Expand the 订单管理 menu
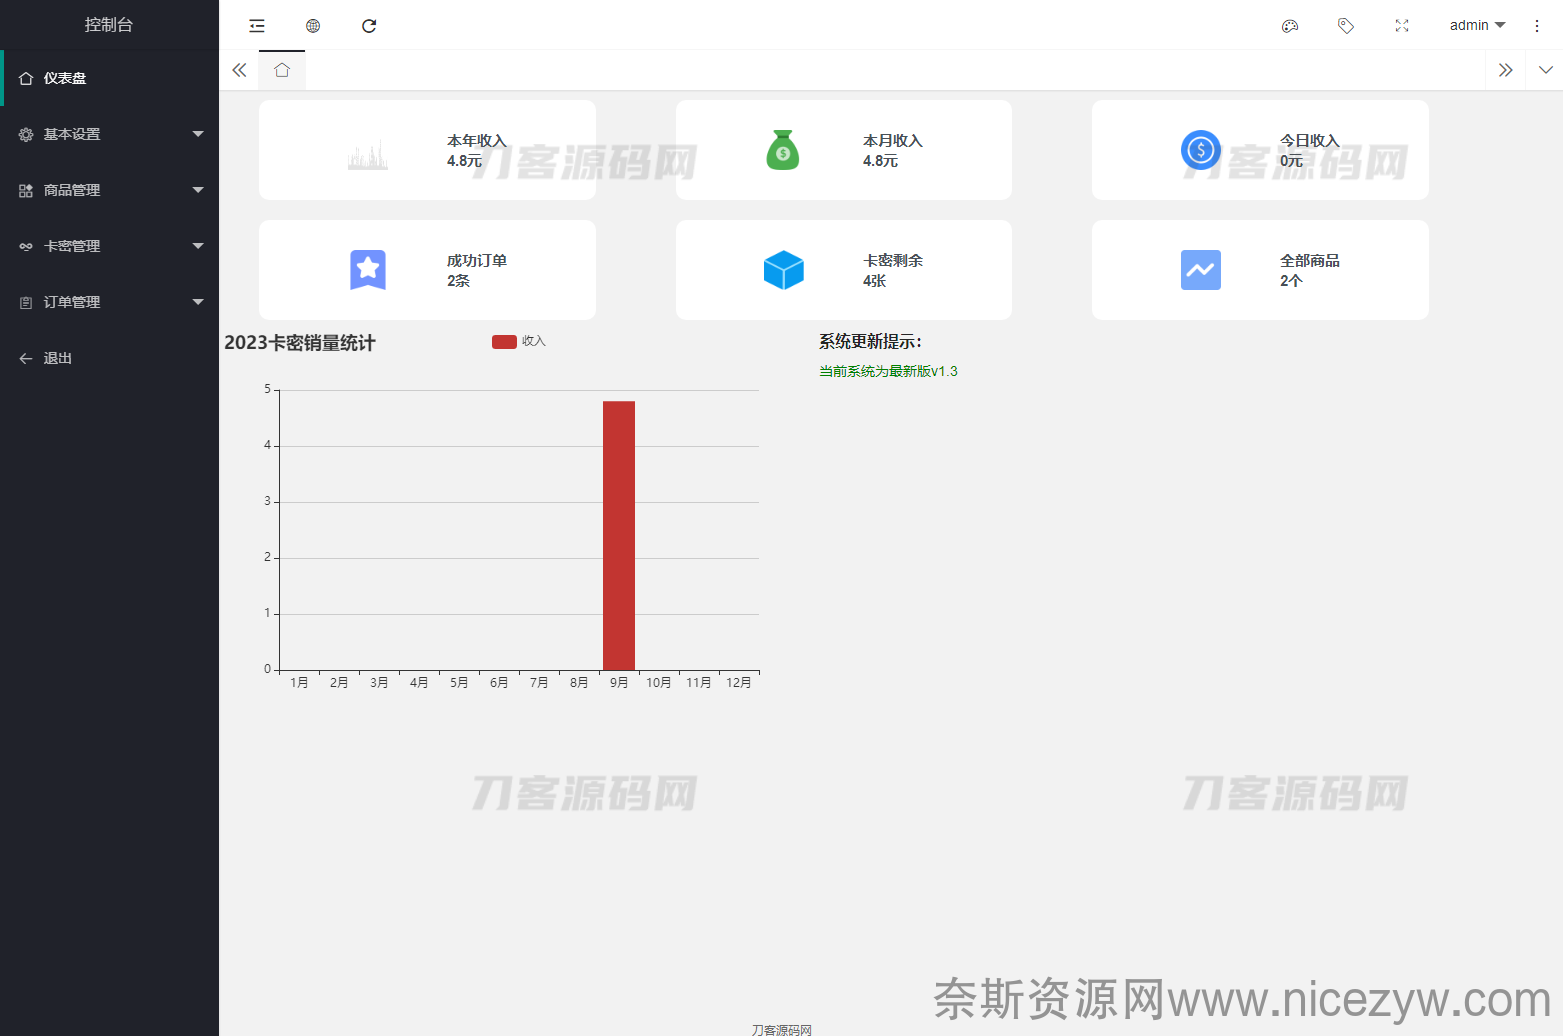1563x1036 pixels. (109, 302)
